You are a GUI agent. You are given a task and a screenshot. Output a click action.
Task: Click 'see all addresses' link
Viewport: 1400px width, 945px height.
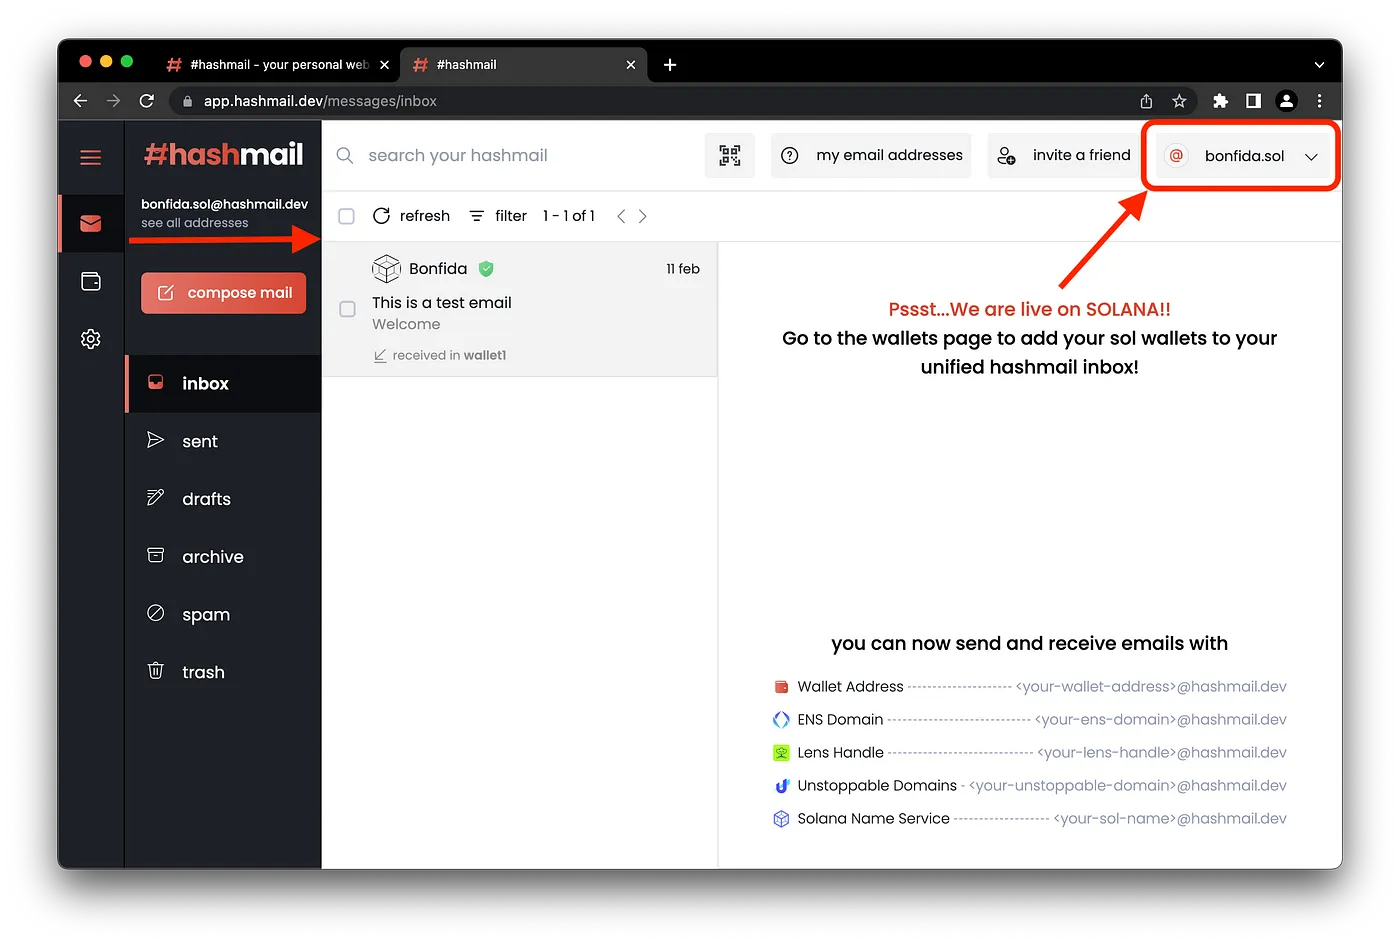tap(195, 223)
